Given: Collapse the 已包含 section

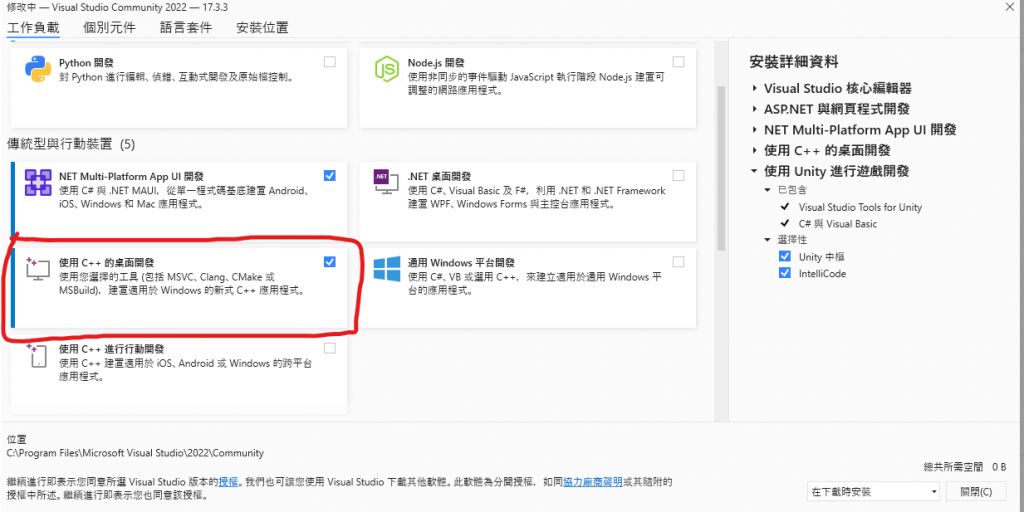Looking at the screenshot, I should (767, 190).
